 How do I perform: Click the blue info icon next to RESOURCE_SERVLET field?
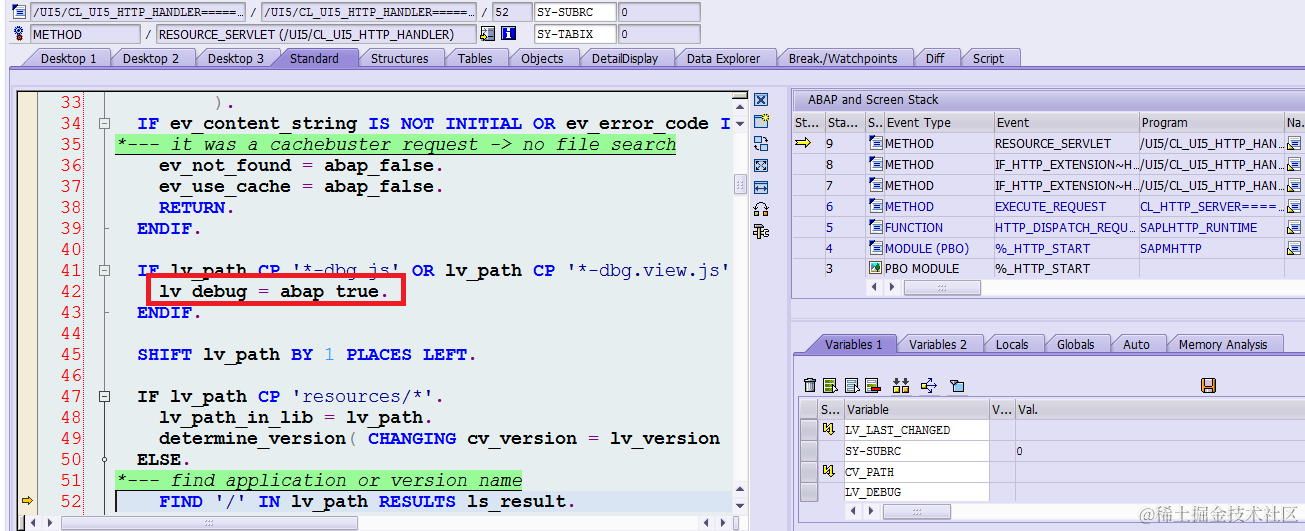tap(508, 34)
